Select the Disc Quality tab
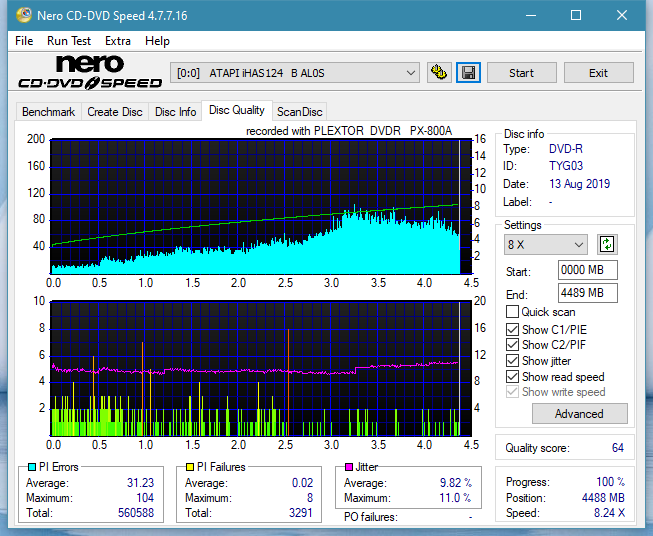This screenshot has width=653, height=536. tap(237, 110)
